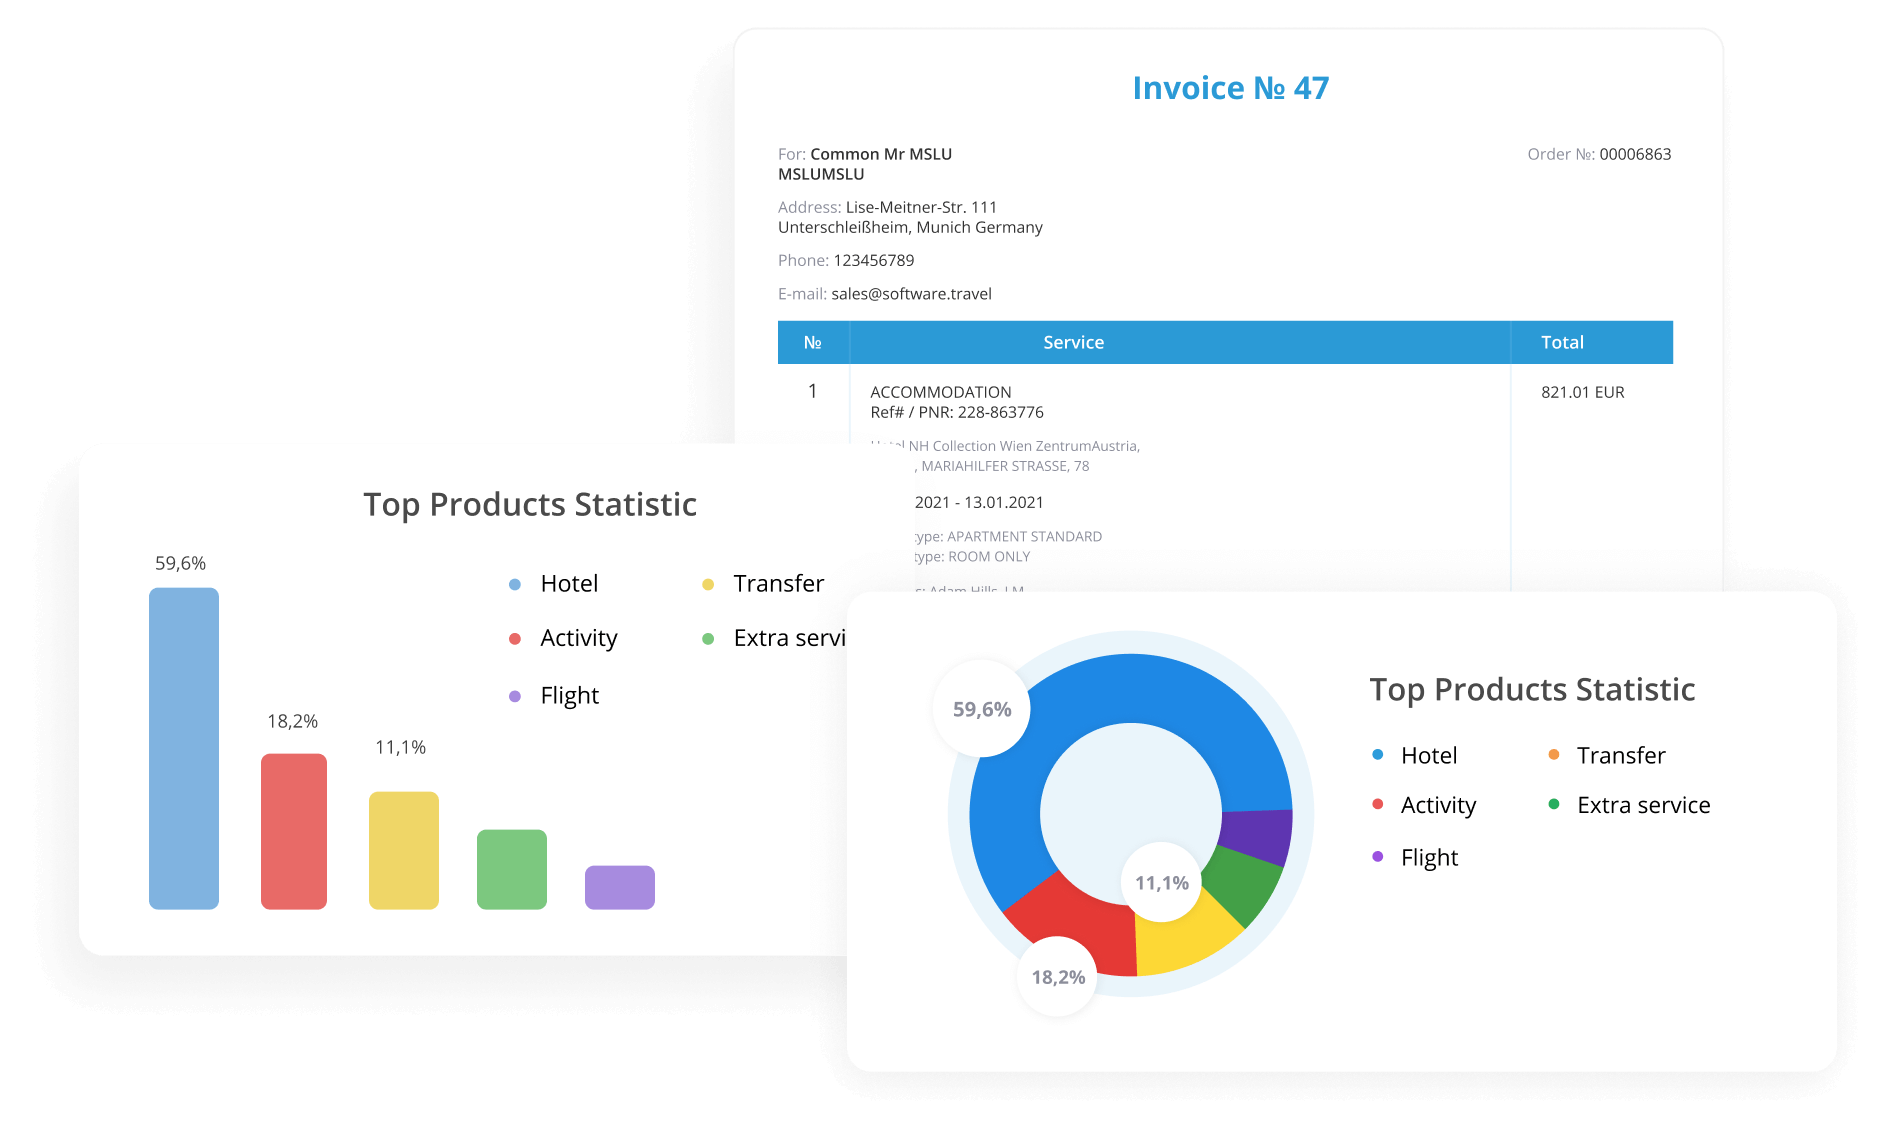The image size is (1891, 1130).
Task: Click the small purple bar
Action: pyautogui.click(x=620, y=887)
